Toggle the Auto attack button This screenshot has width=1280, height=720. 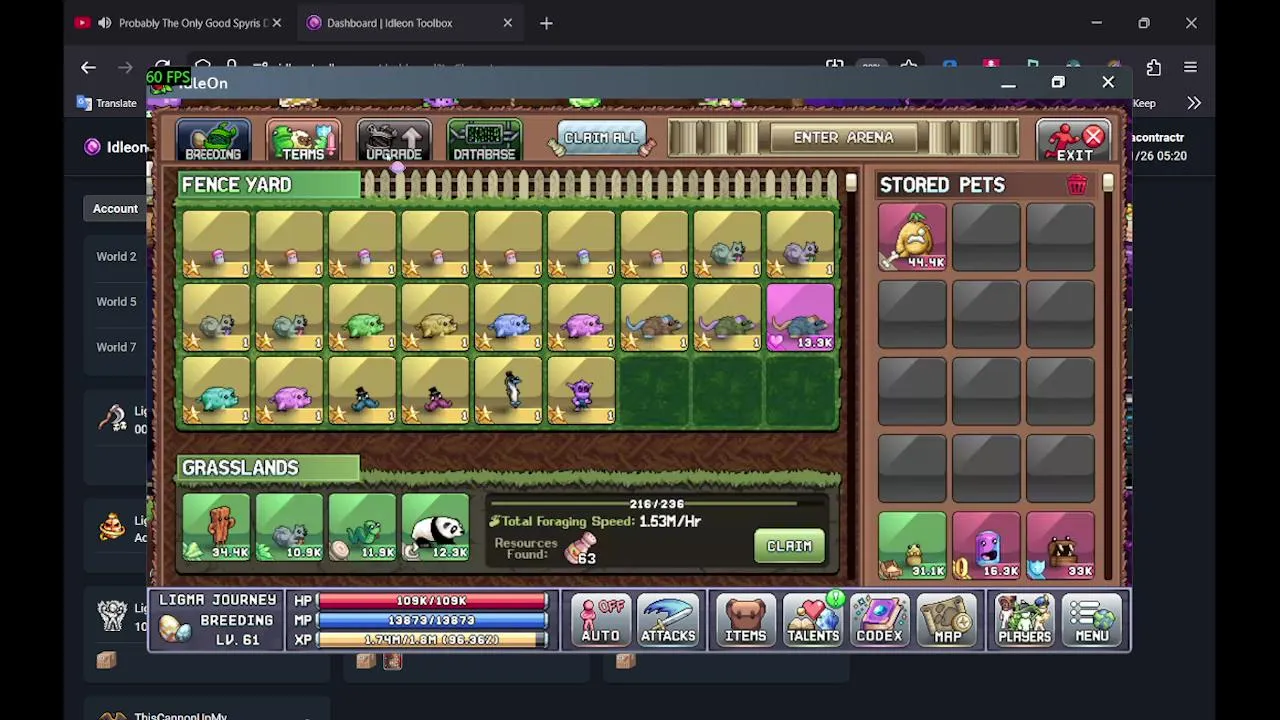(x=600, y=620)
